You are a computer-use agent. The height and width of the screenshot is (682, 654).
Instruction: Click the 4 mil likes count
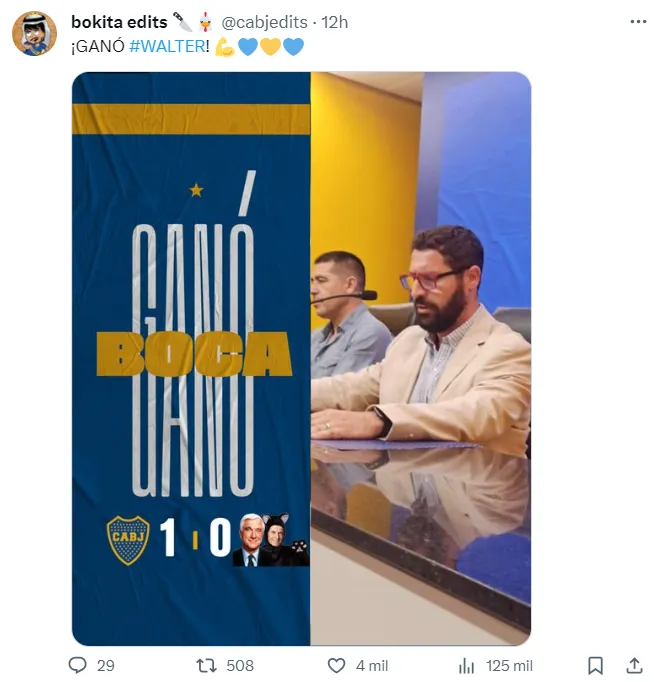tap(372, 665)
